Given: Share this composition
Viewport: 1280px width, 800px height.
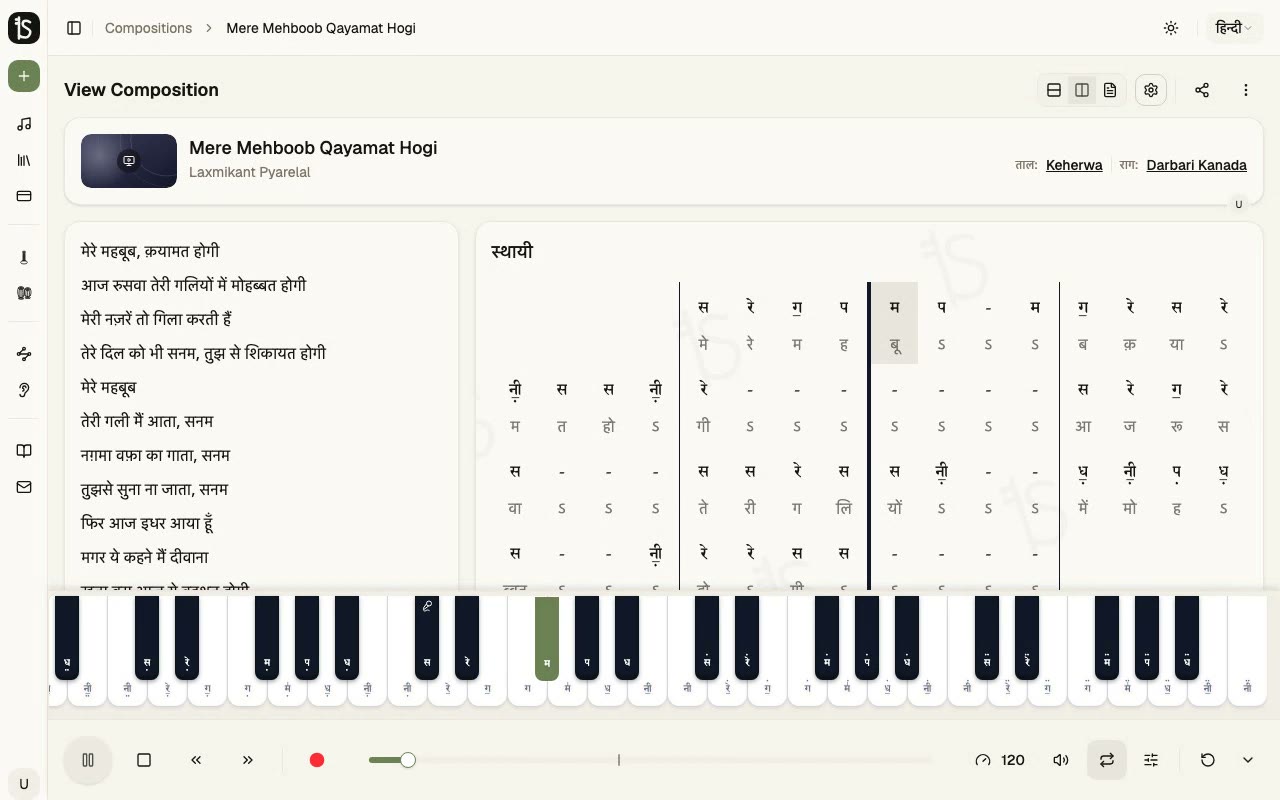Looking at the screenshot, I should [x=1202, y=90].
